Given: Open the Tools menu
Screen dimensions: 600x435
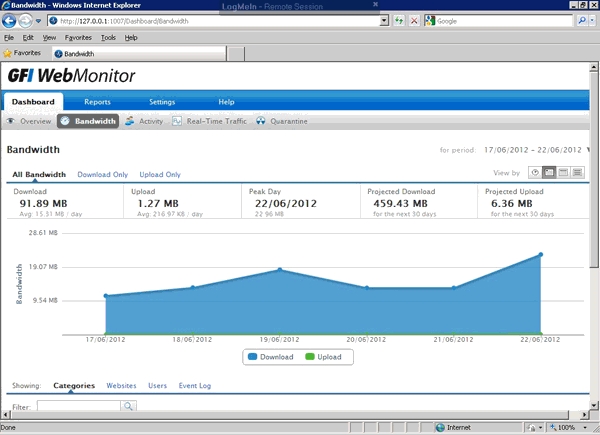Looking at the screenshot, I should 108,37.
